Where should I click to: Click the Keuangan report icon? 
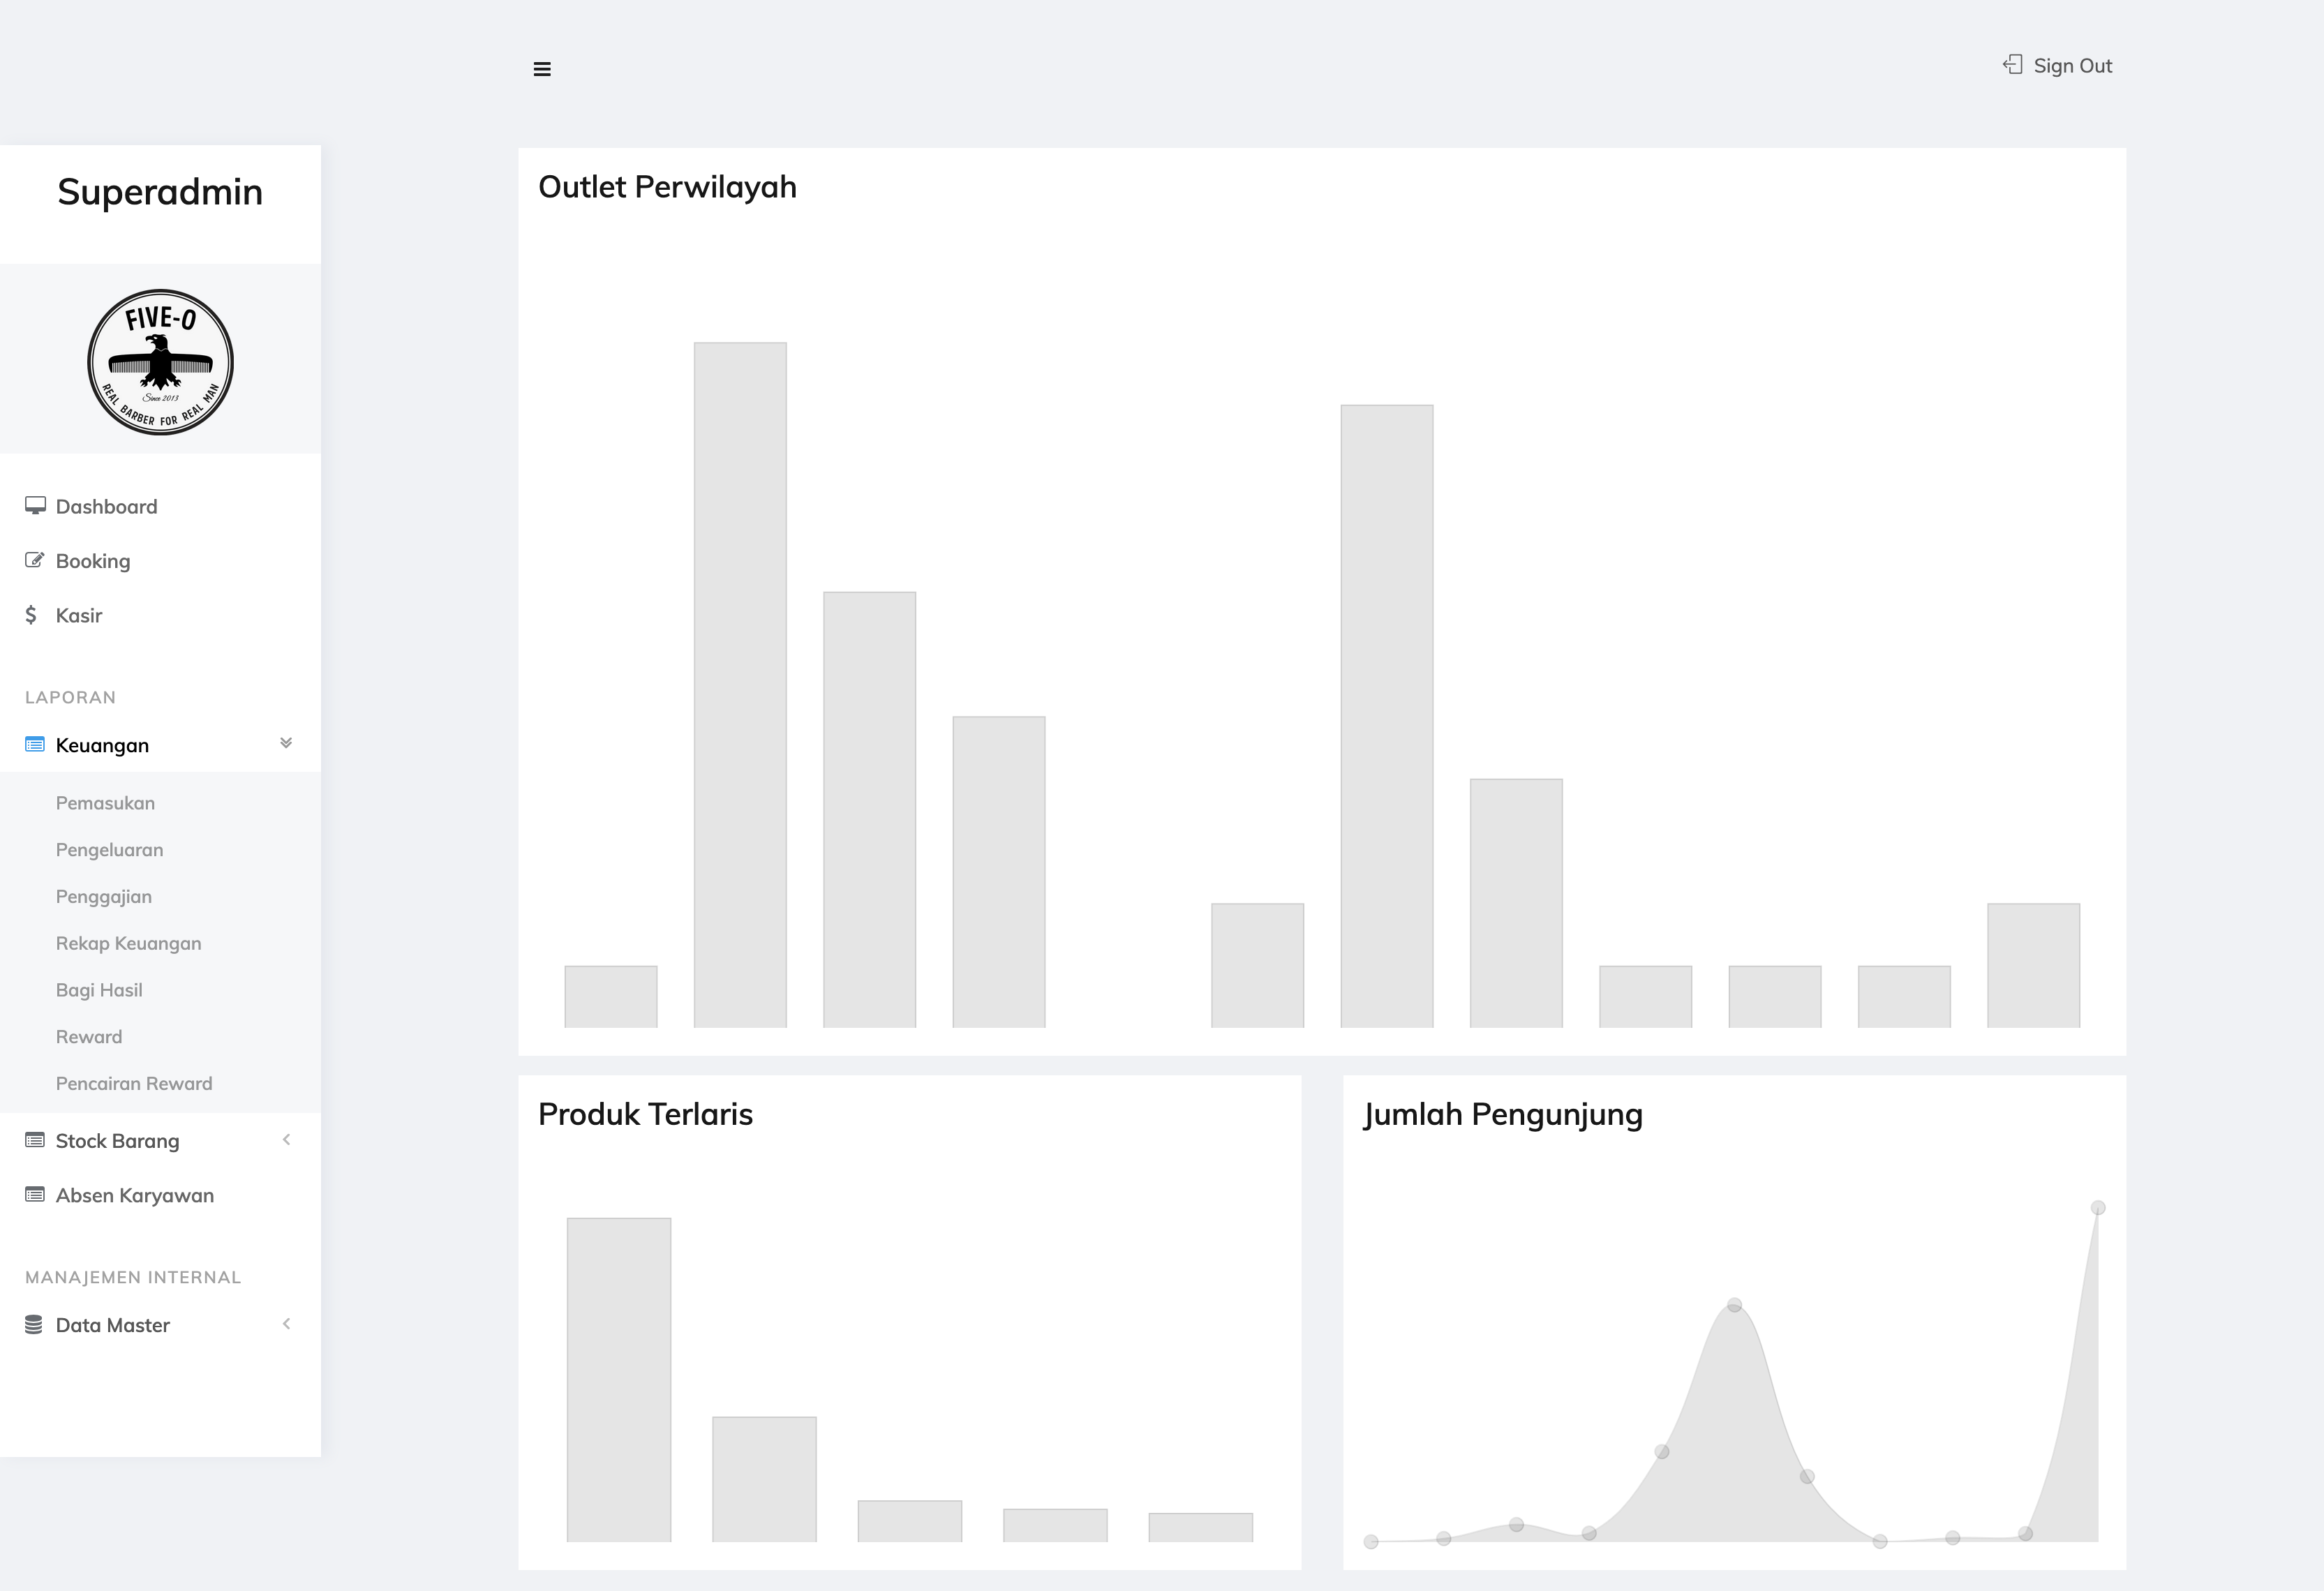pos(35,745)
